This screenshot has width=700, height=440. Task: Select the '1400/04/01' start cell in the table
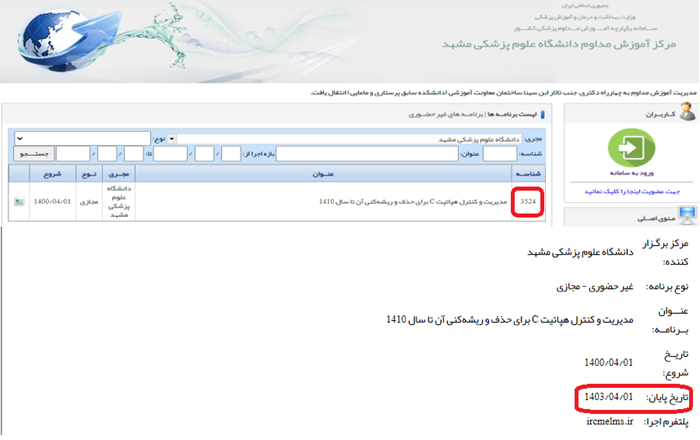click(52, 202)
